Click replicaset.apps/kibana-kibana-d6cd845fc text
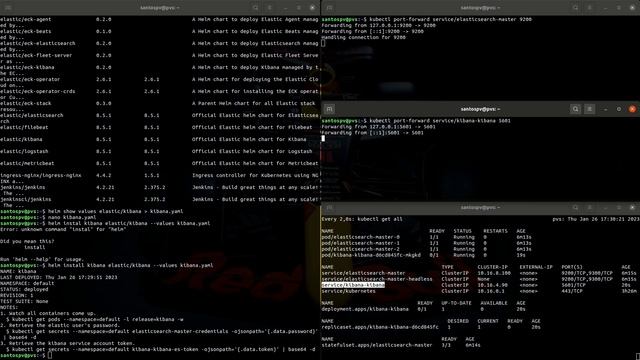This screenshot has height=360, width=640. coord(380,327)
